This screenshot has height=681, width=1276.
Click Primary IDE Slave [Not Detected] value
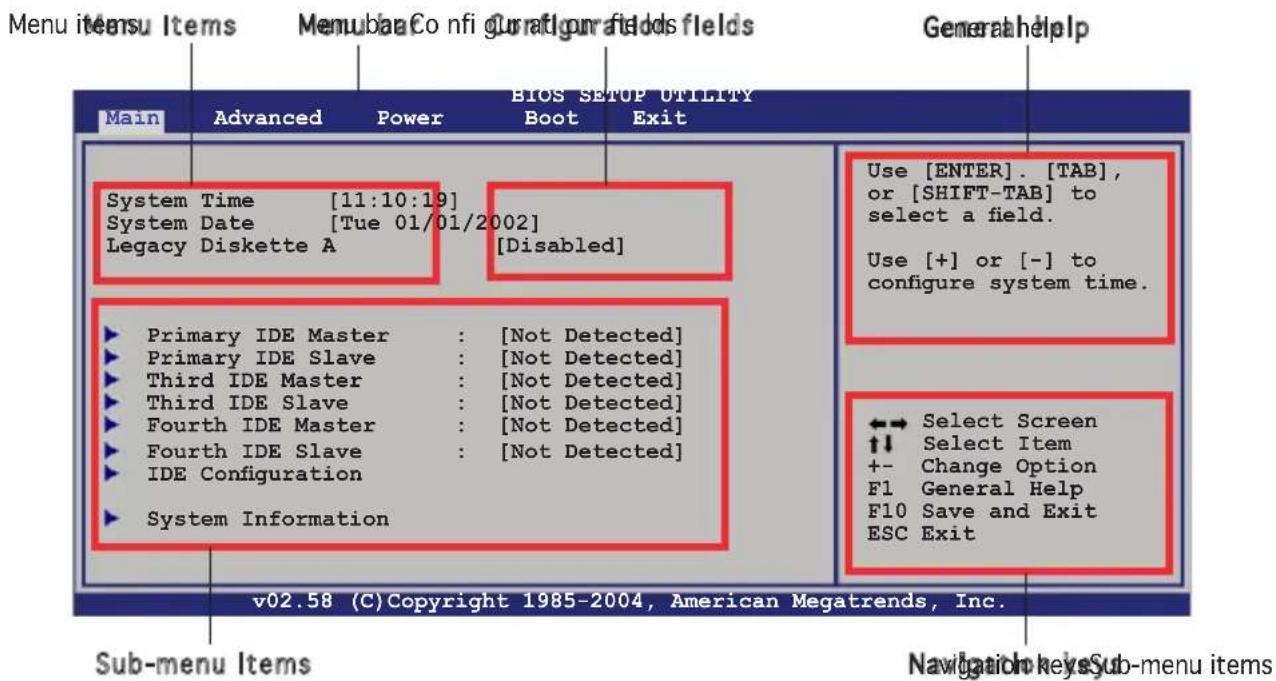click(x=592, y=357)
